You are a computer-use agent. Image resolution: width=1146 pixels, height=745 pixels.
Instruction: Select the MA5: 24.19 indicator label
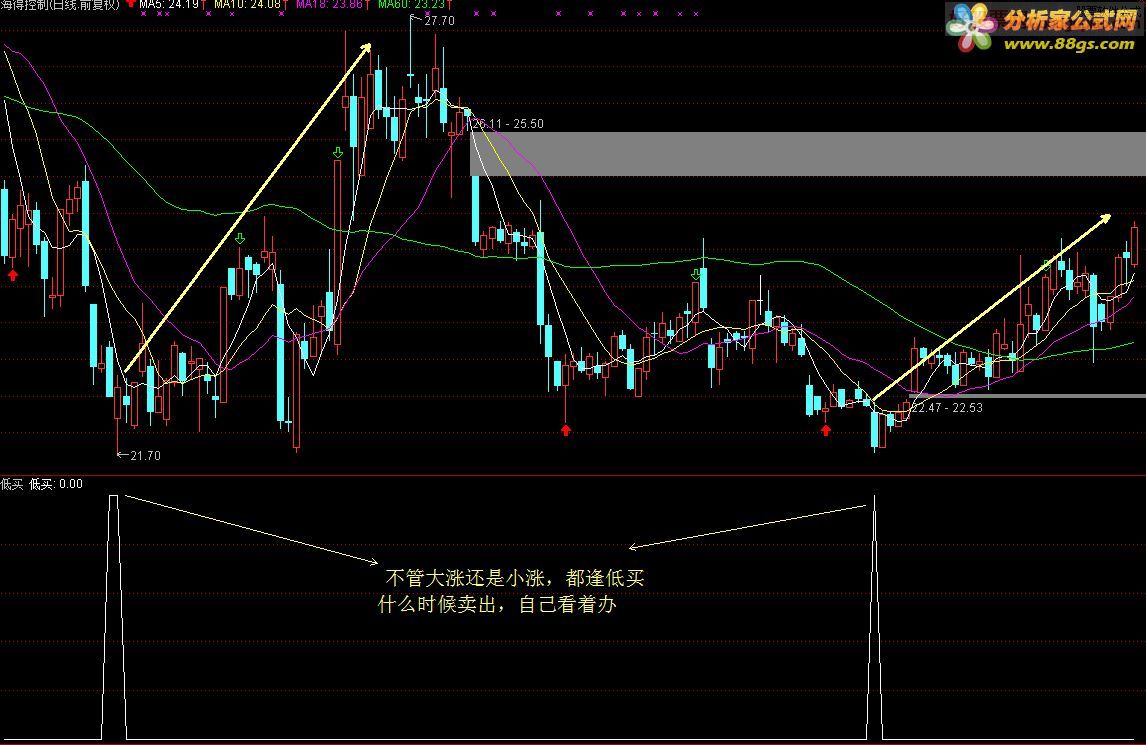169,4
